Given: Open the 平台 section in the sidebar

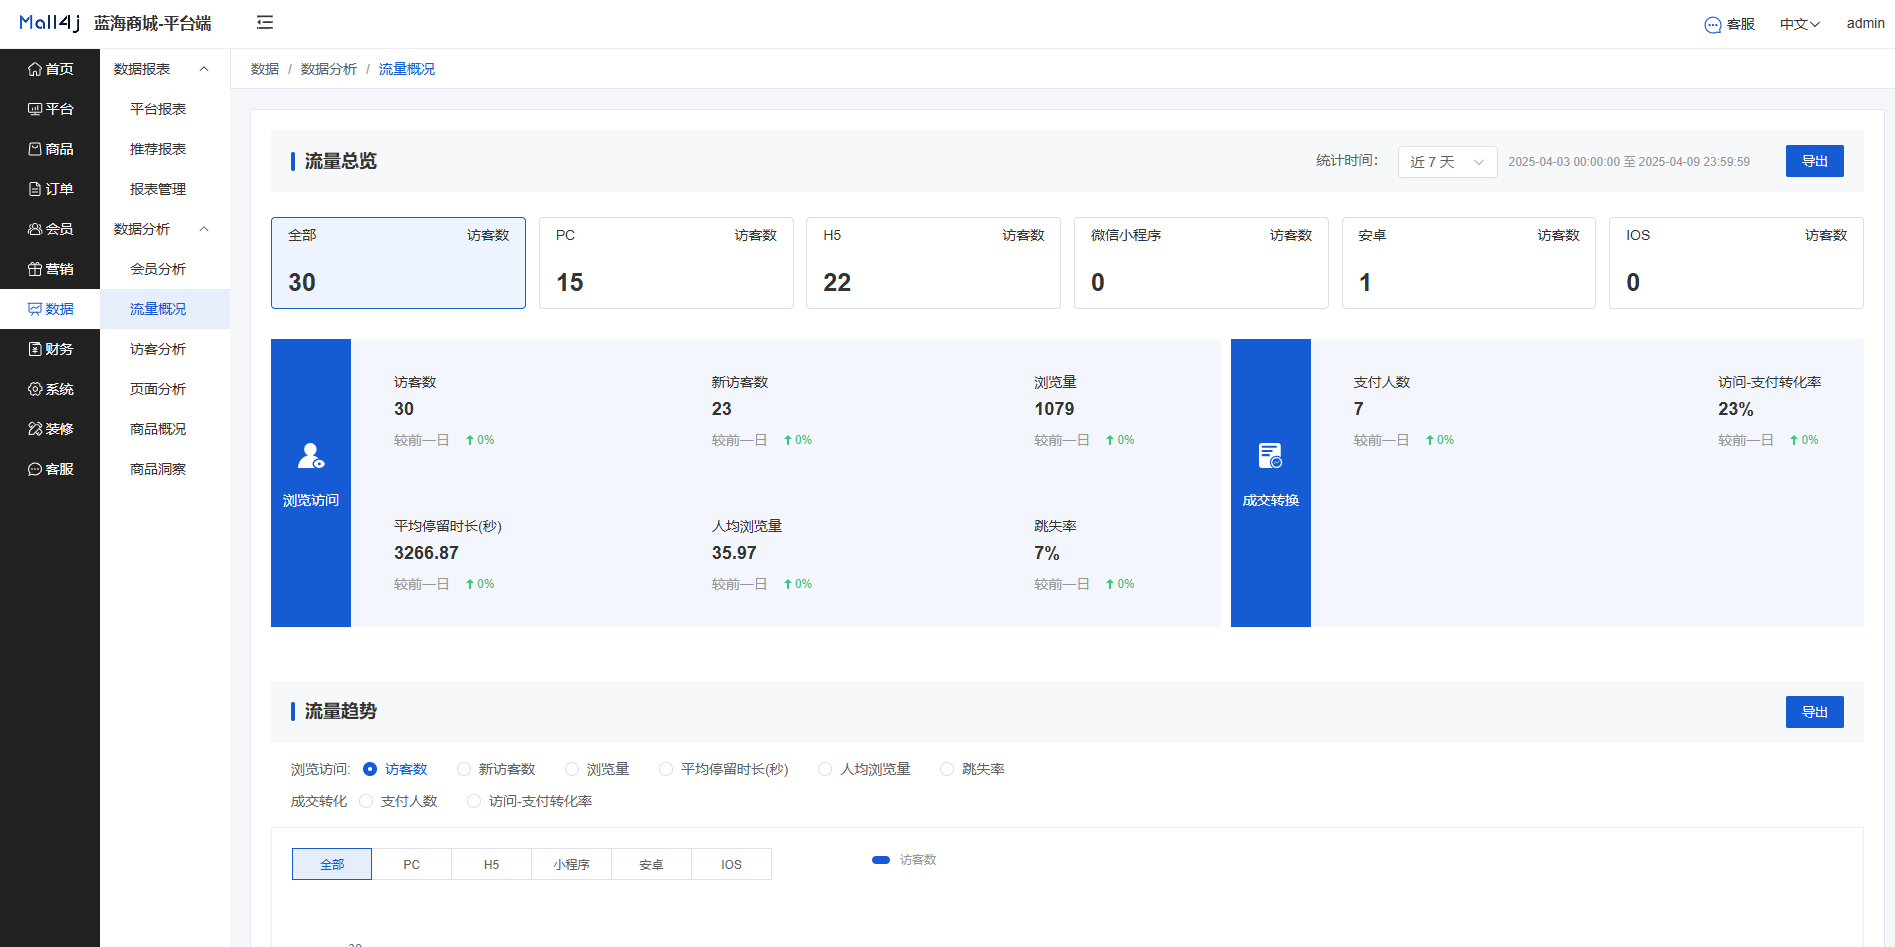Looking at the screenshot, I should tap(50, 109).
